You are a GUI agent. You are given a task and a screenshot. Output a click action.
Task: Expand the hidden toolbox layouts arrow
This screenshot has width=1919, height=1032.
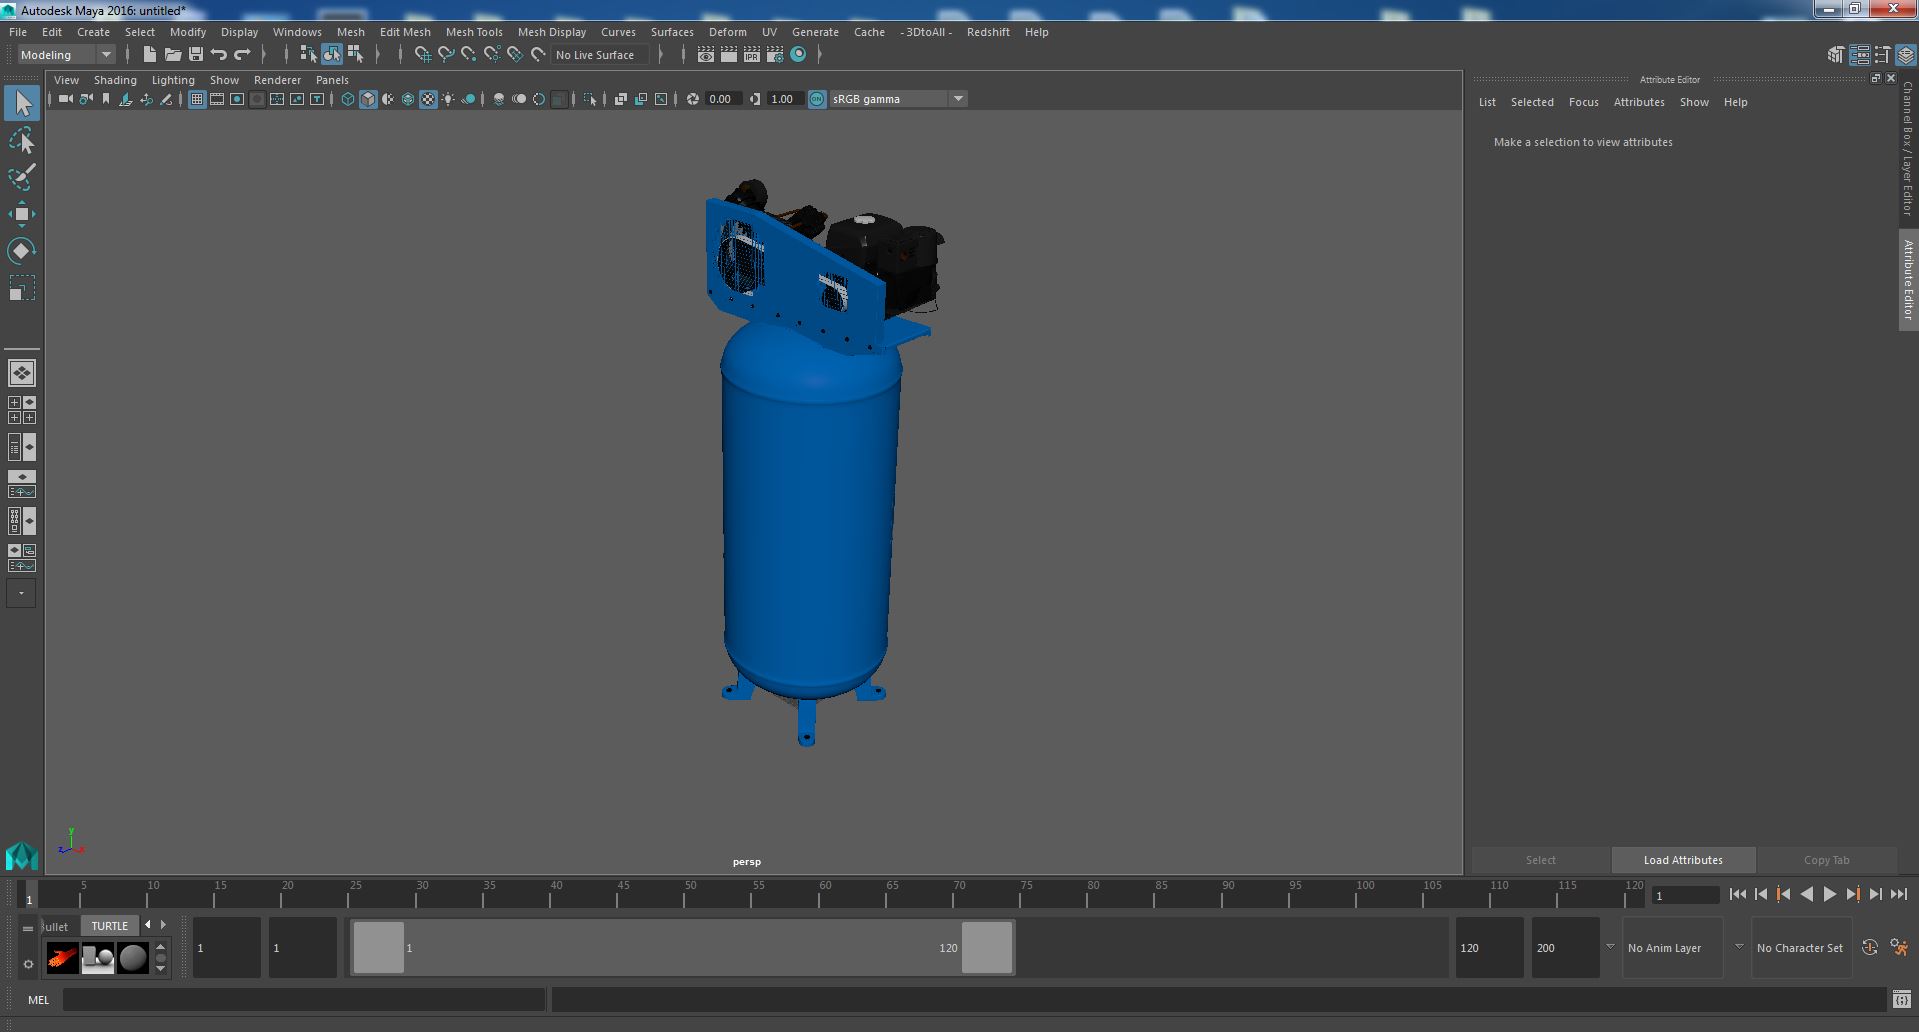21,593
